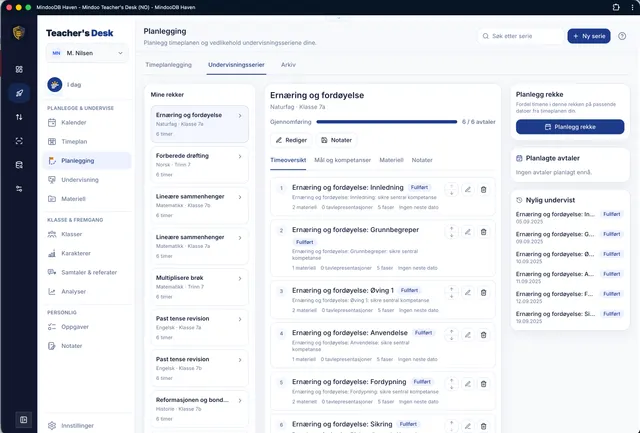Select recent lesson dated 19.09.2025
Screen dimensions: 640x433
[569, 317]
